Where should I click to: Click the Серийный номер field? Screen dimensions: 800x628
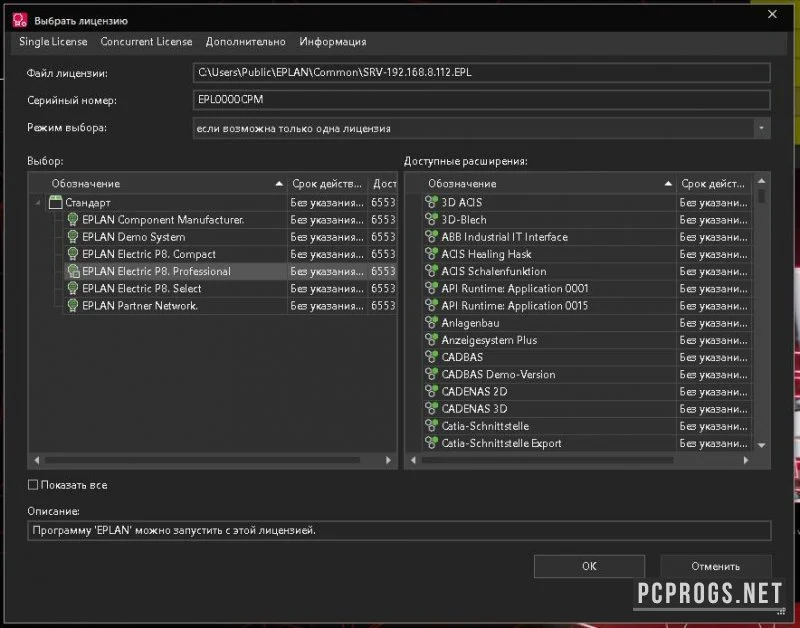click(x=481, y=100)
